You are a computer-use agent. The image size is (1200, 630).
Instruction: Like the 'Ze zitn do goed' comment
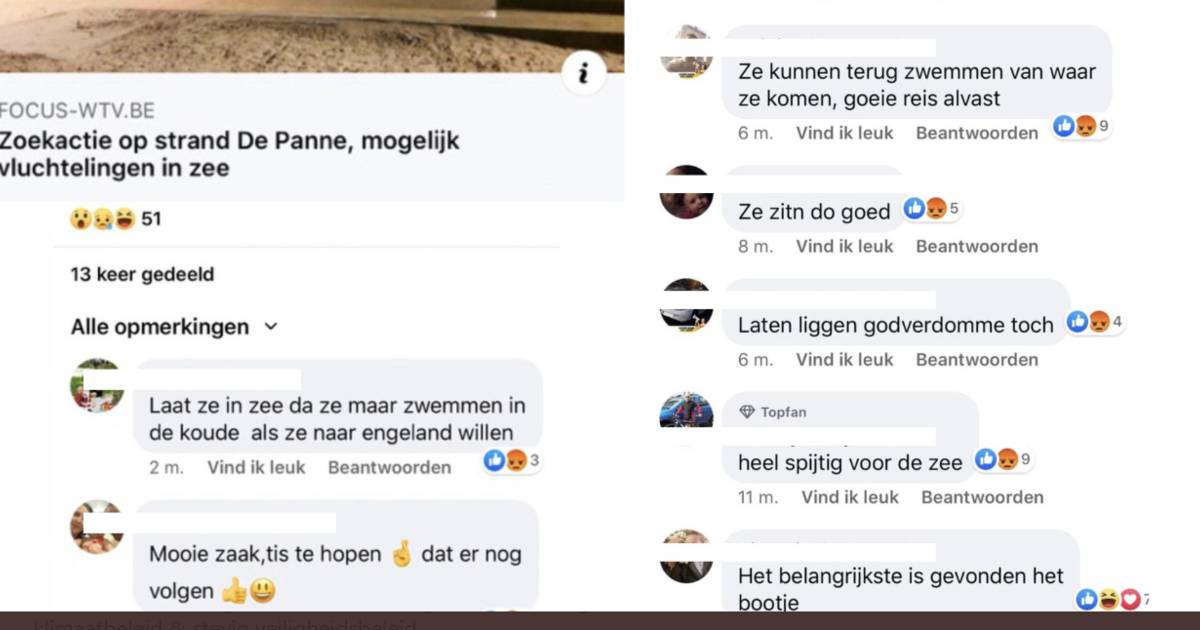tap(844, 246)
